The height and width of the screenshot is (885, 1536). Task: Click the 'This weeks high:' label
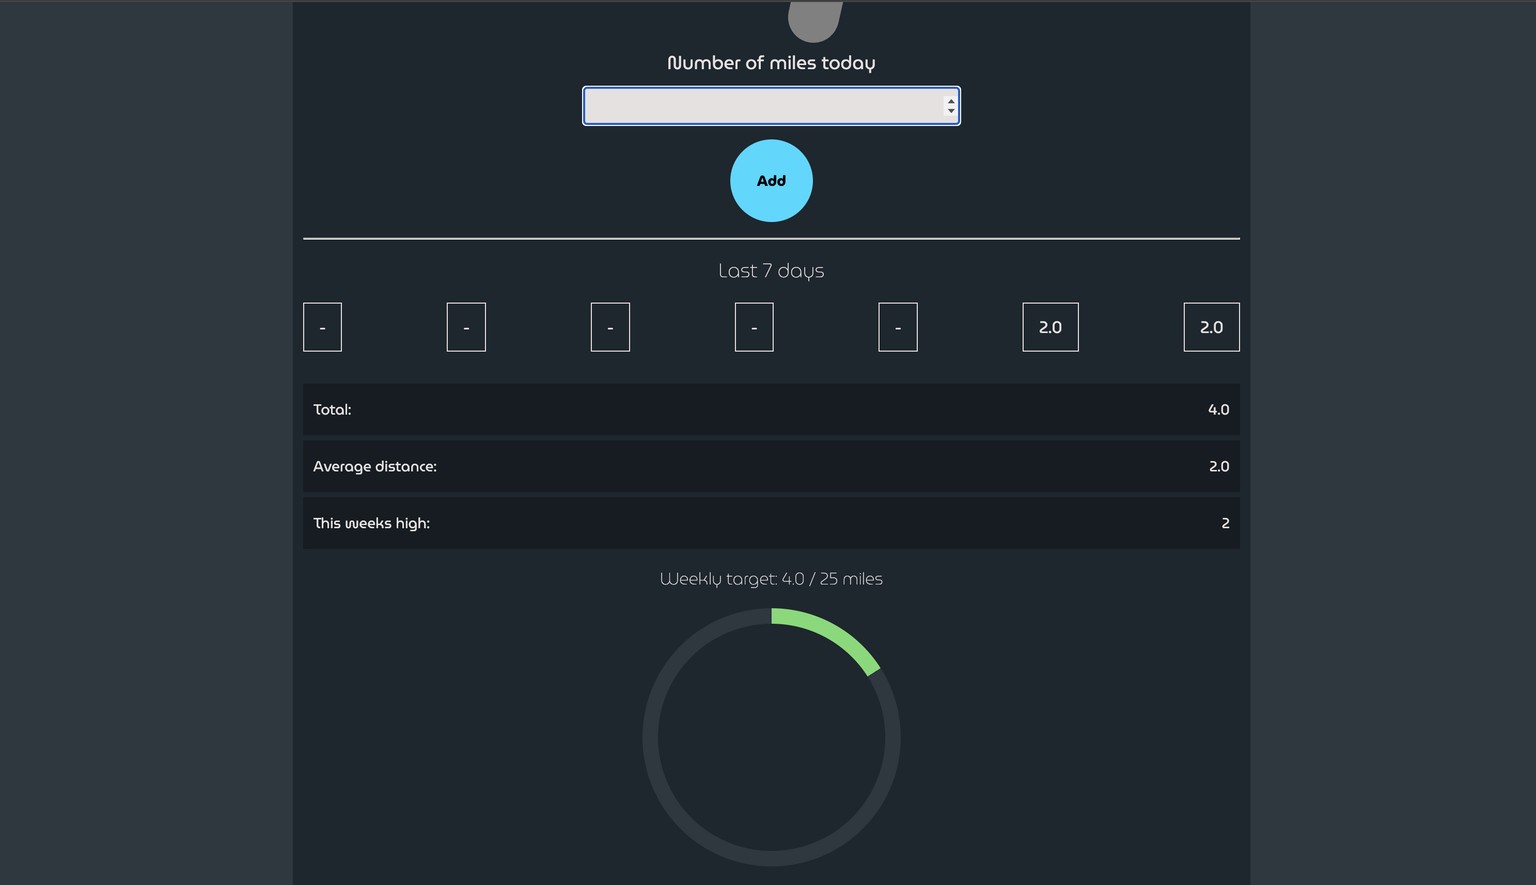[x=371, y=524]
